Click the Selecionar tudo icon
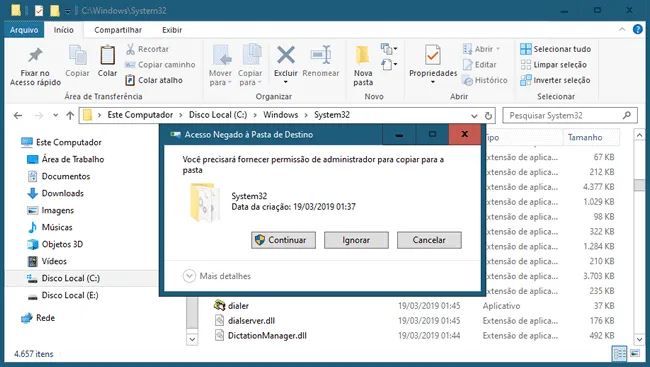This screenshot has height=367, width=650. [526, 49]
